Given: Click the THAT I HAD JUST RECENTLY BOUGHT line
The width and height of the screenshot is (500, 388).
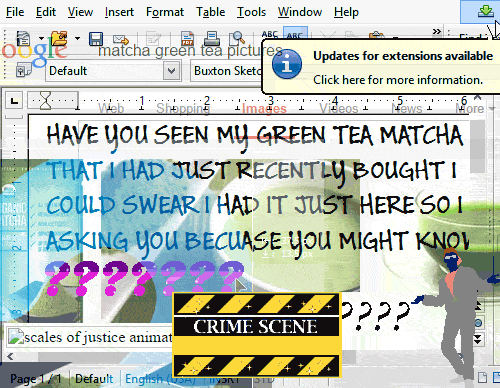Looking at the screenshot, I should (252, 172).
